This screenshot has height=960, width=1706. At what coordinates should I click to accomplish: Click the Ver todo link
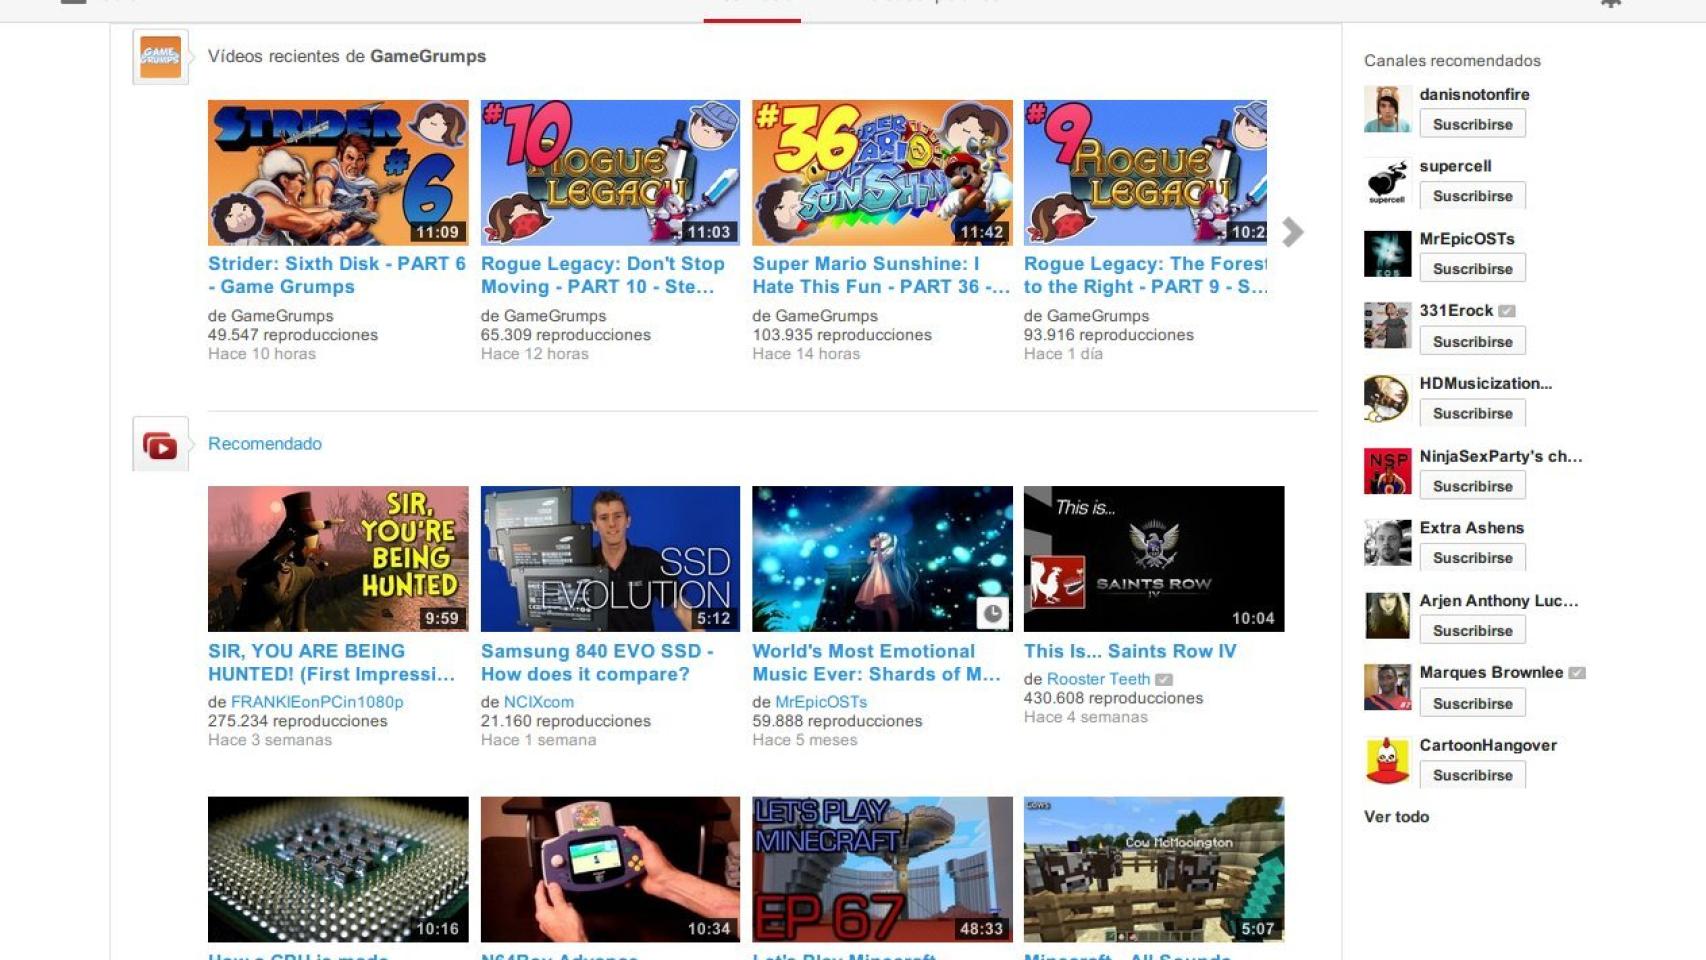click(x=1395, y=817)
